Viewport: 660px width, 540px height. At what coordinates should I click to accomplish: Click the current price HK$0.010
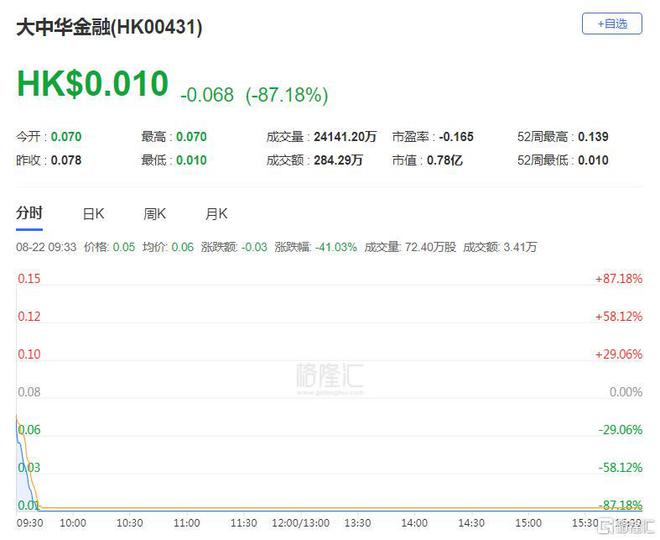pyautogui.click(x=93, y=83)
